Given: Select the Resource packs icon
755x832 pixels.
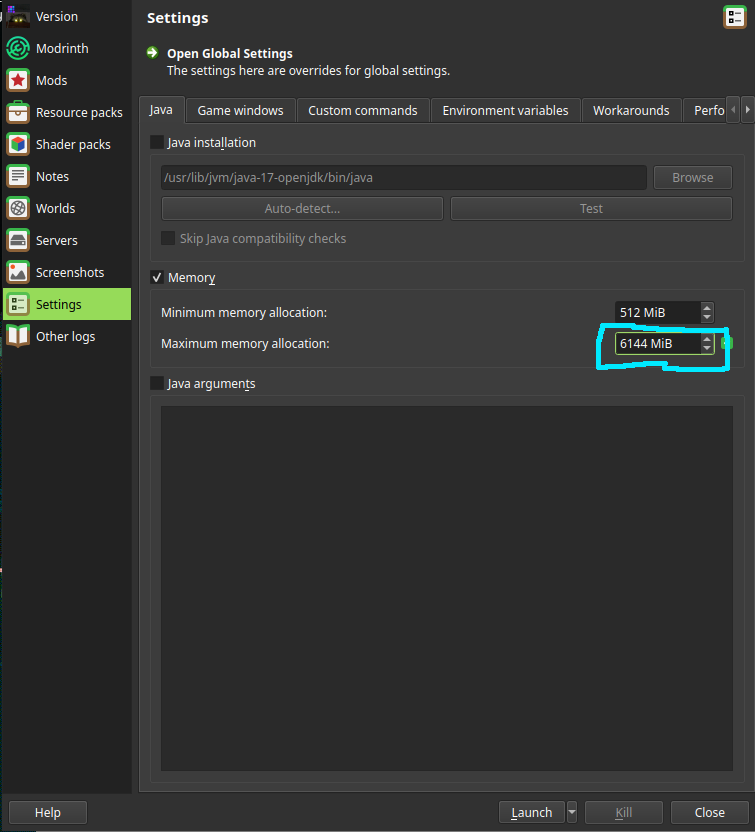Looking at the screenshot, I should click(x=18, y=112).
